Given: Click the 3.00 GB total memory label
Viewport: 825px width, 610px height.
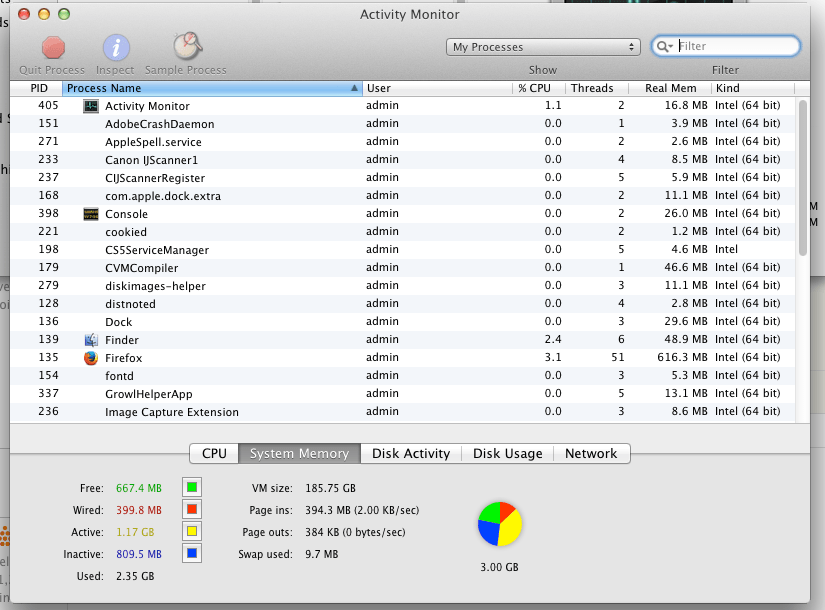Looking at the screenshot, I should (x=499, y=567).
